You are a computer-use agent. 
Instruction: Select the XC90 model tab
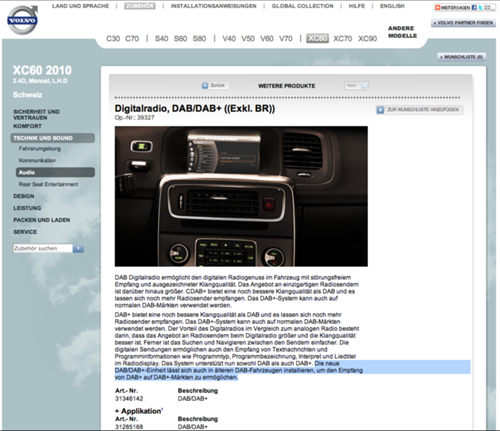(368, 39)
